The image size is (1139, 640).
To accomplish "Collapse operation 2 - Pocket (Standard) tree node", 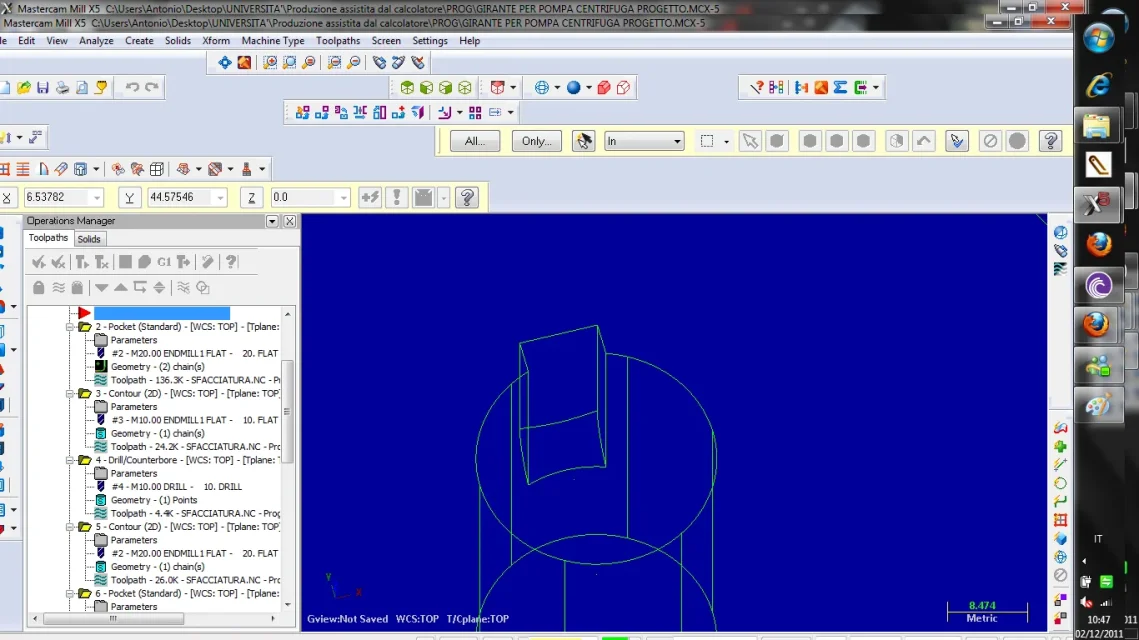I will [x=70, y=327].
